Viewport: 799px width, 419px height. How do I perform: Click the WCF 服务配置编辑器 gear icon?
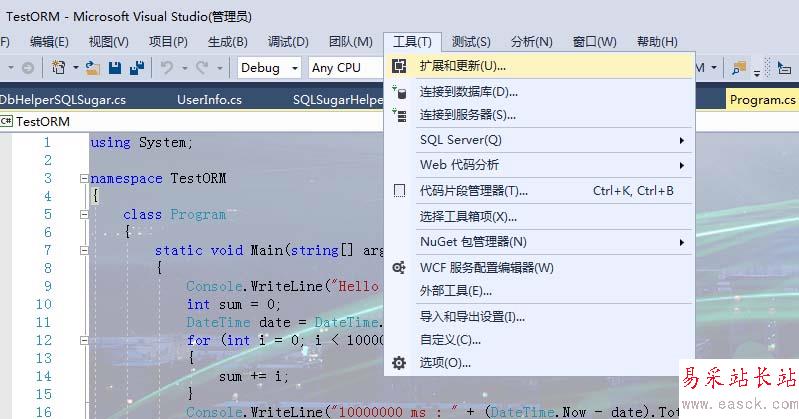(x=399, y=268)
